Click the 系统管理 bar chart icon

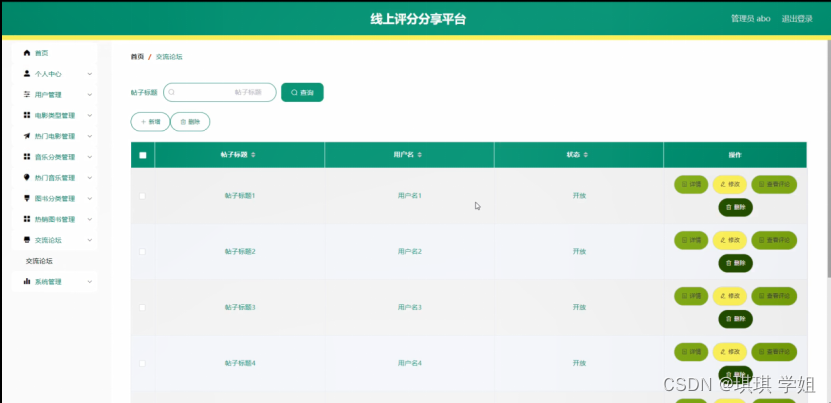[27, 282]
